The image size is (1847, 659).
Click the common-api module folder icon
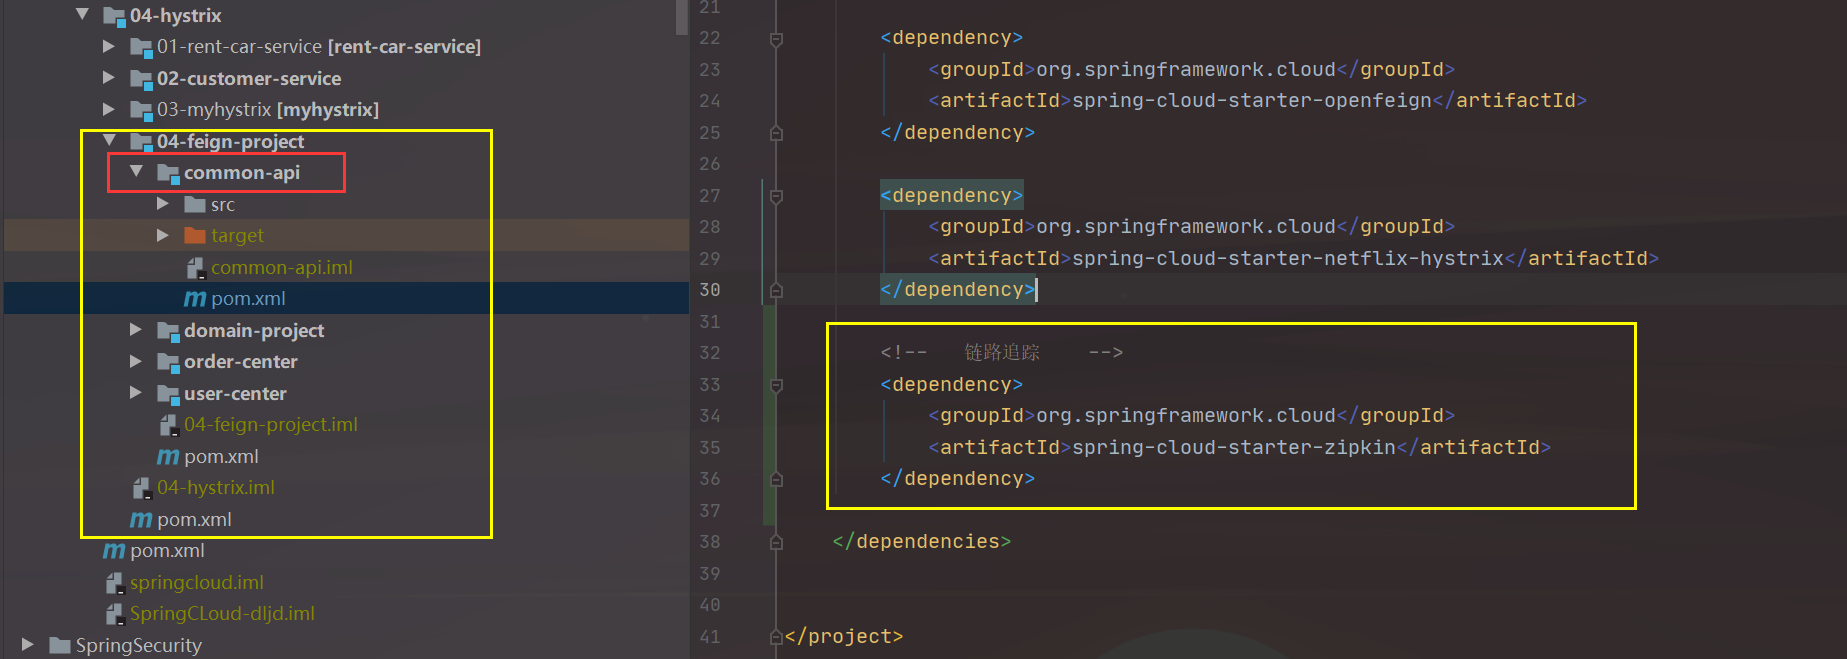(168, 173)
